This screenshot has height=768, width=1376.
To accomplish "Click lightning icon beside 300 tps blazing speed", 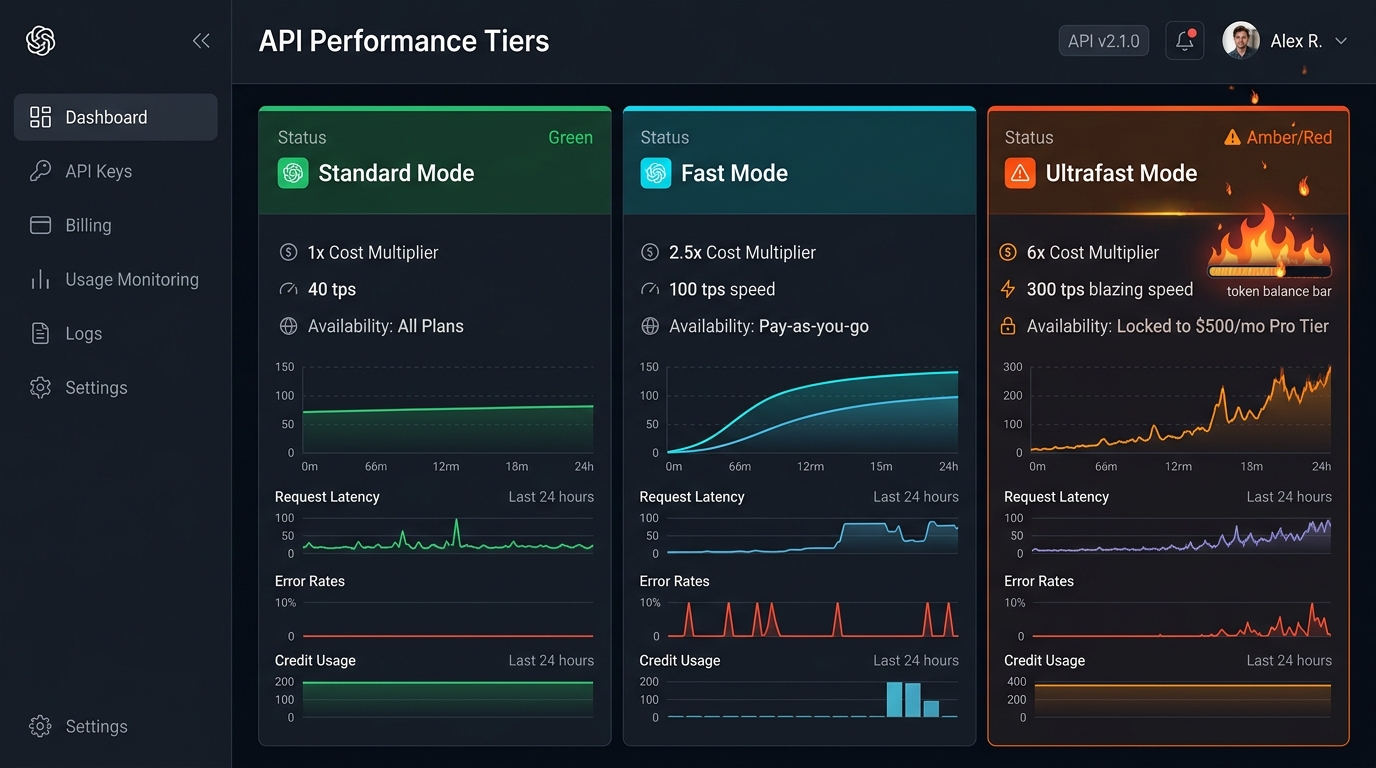I will pos(1008,289).
